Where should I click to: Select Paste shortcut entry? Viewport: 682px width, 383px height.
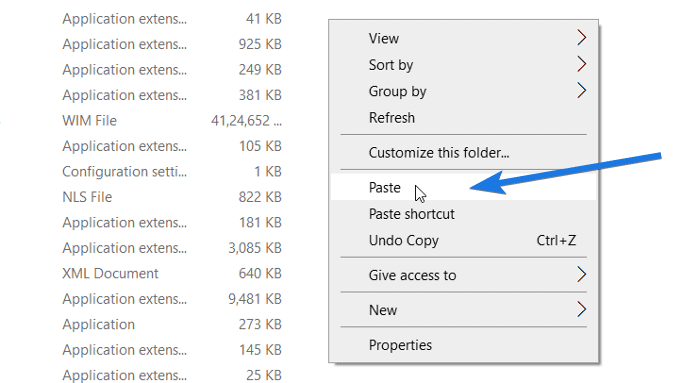pos(463,214)
